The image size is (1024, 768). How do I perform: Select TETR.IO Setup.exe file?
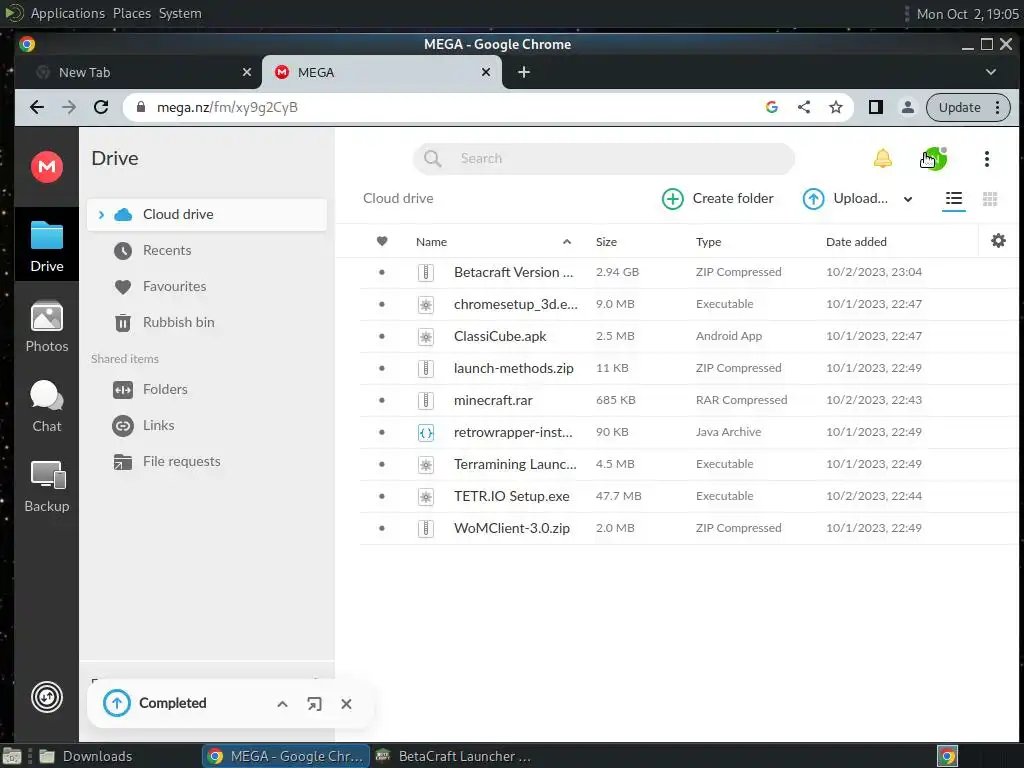click(x=689, y=496)
